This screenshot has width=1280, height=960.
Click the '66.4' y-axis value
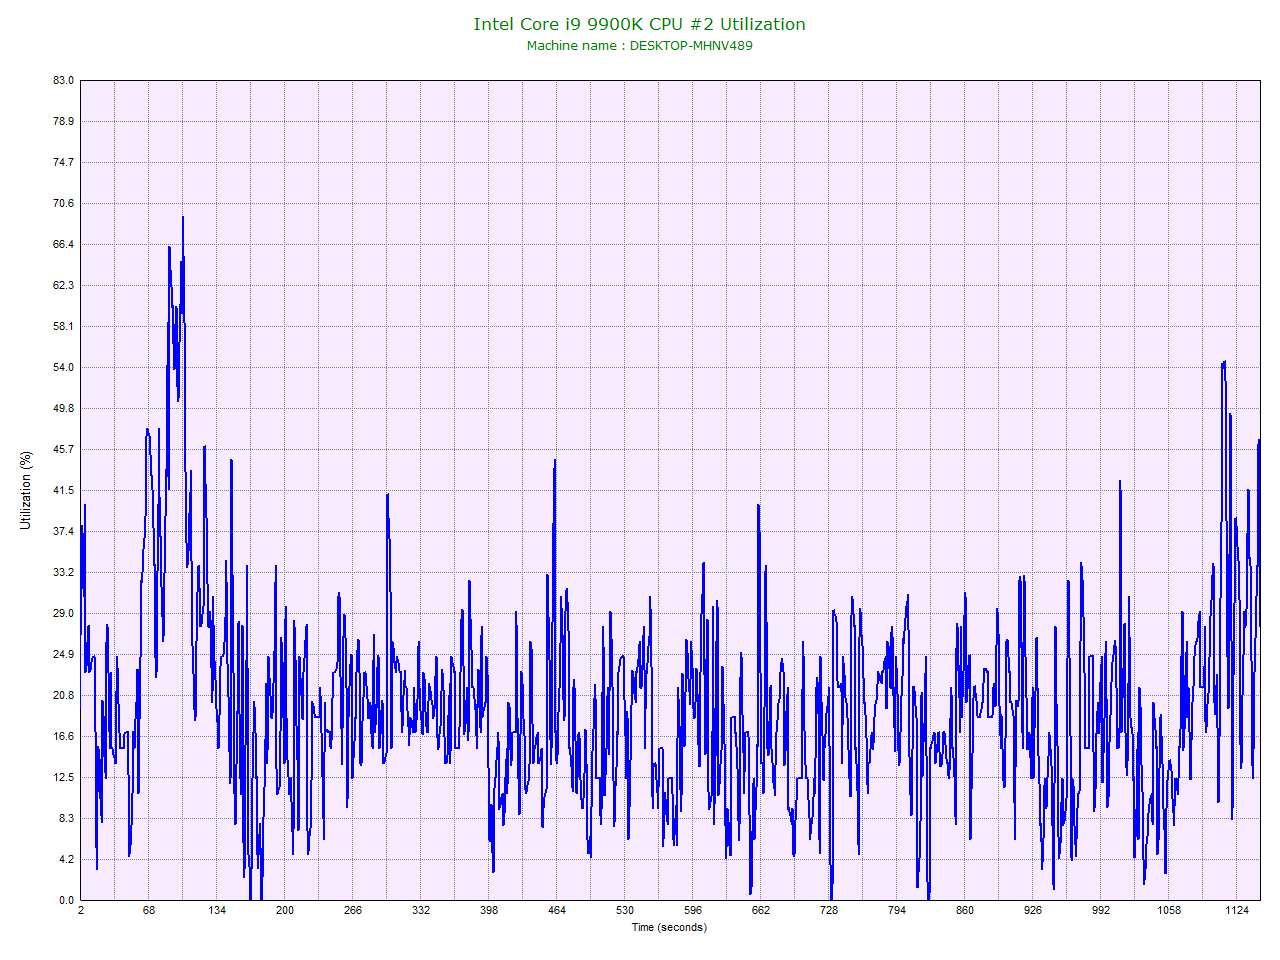[x=64, y=245]
